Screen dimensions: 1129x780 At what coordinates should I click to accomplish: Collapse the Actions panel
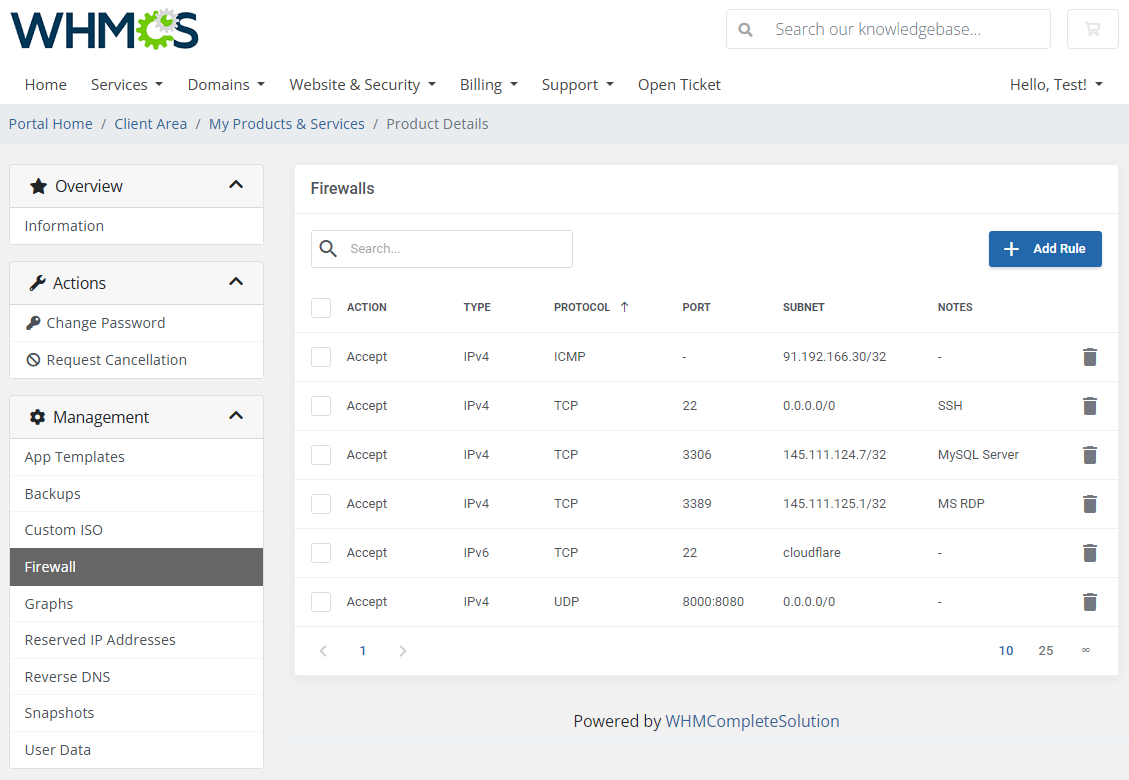point(235,282)
